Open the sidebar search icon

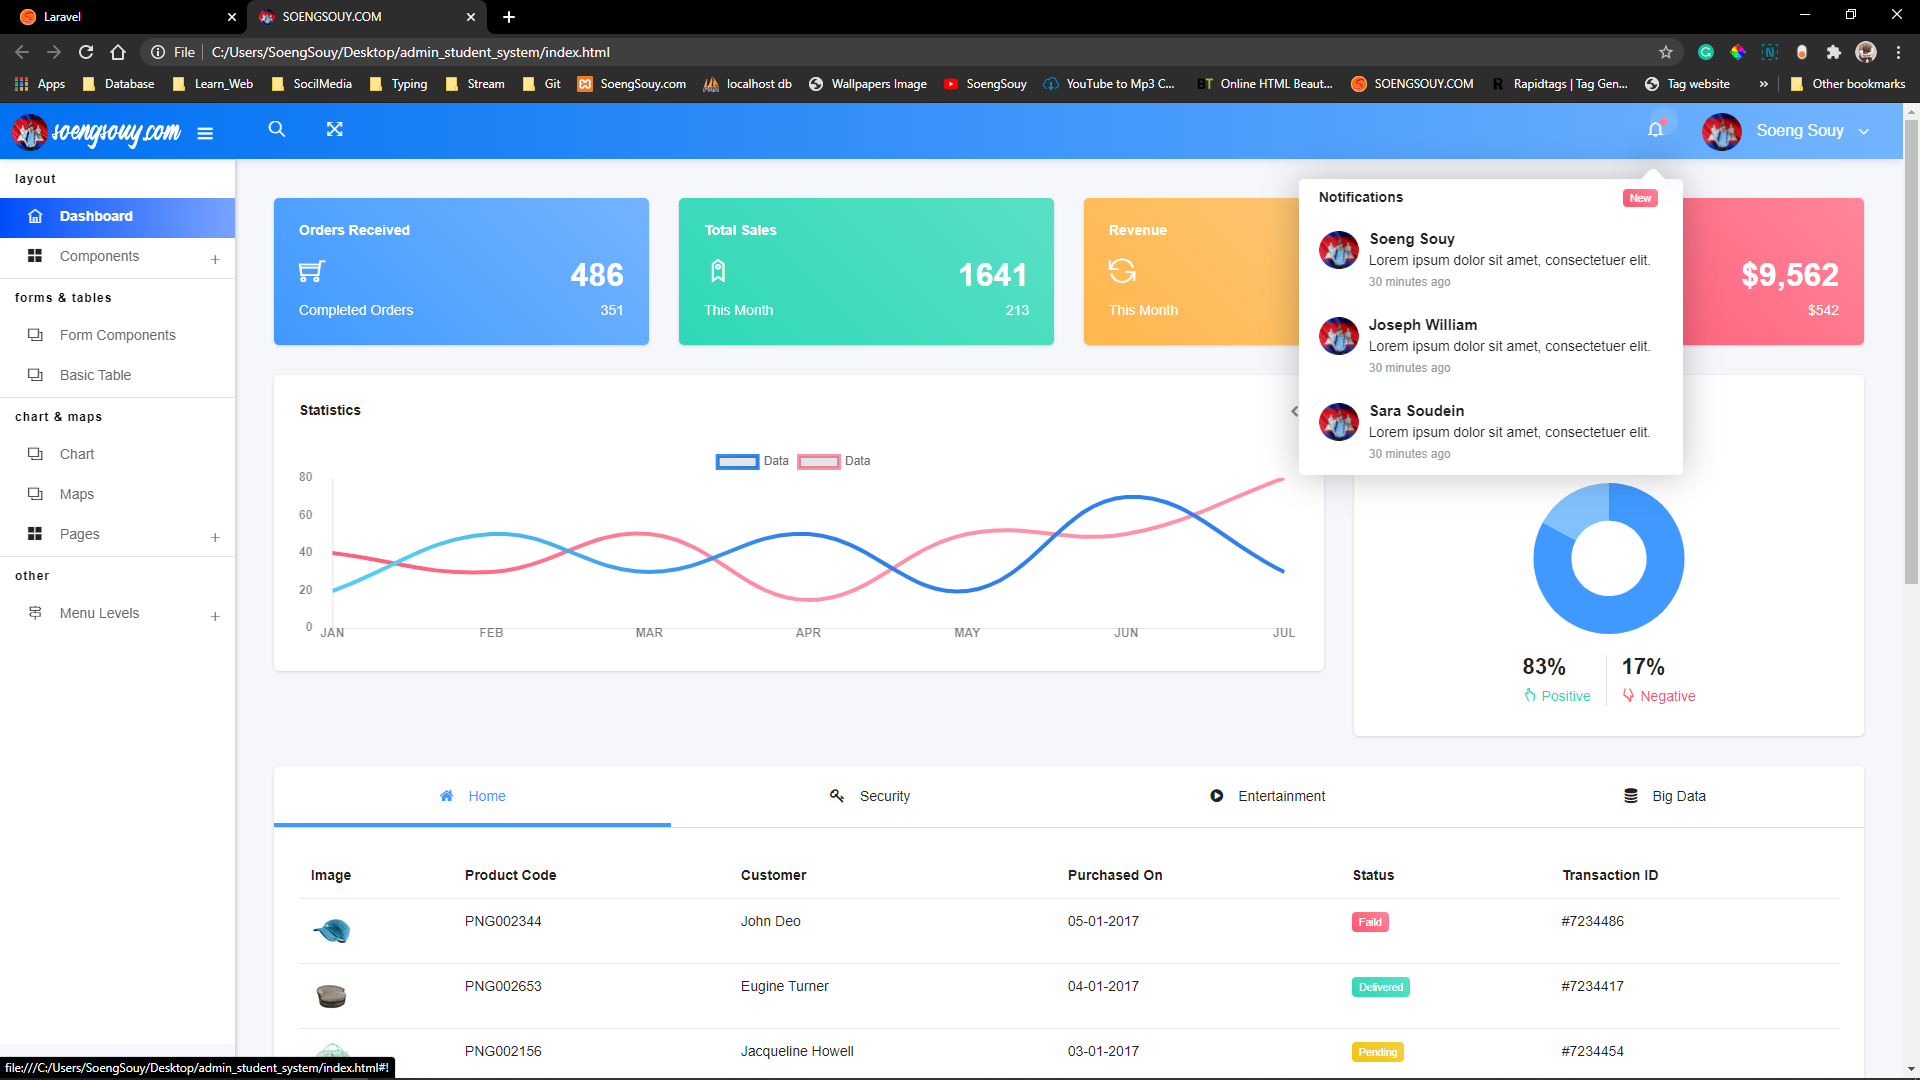click(x=277, y=130)
